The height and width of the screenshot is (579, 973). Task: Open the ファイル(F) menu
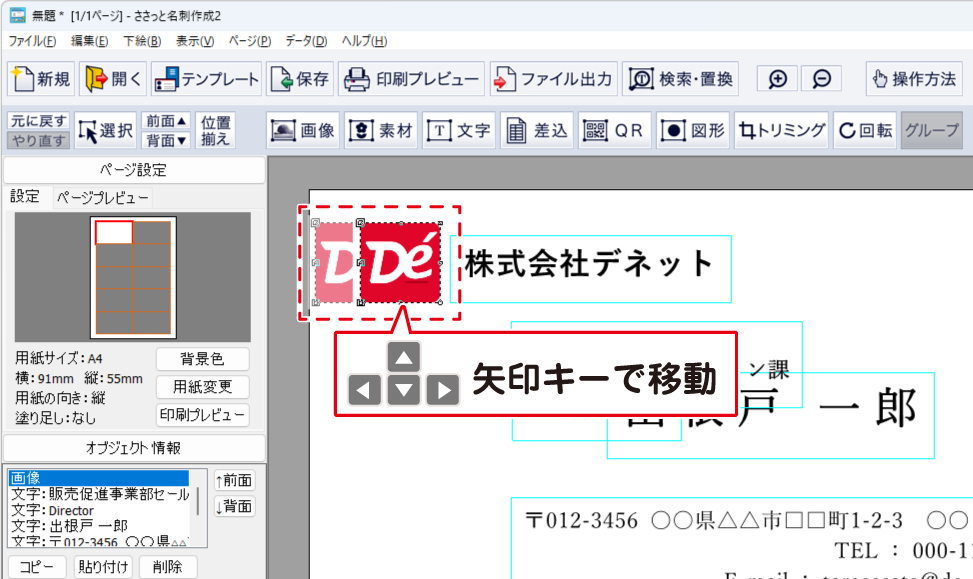[x=32, y=41]
